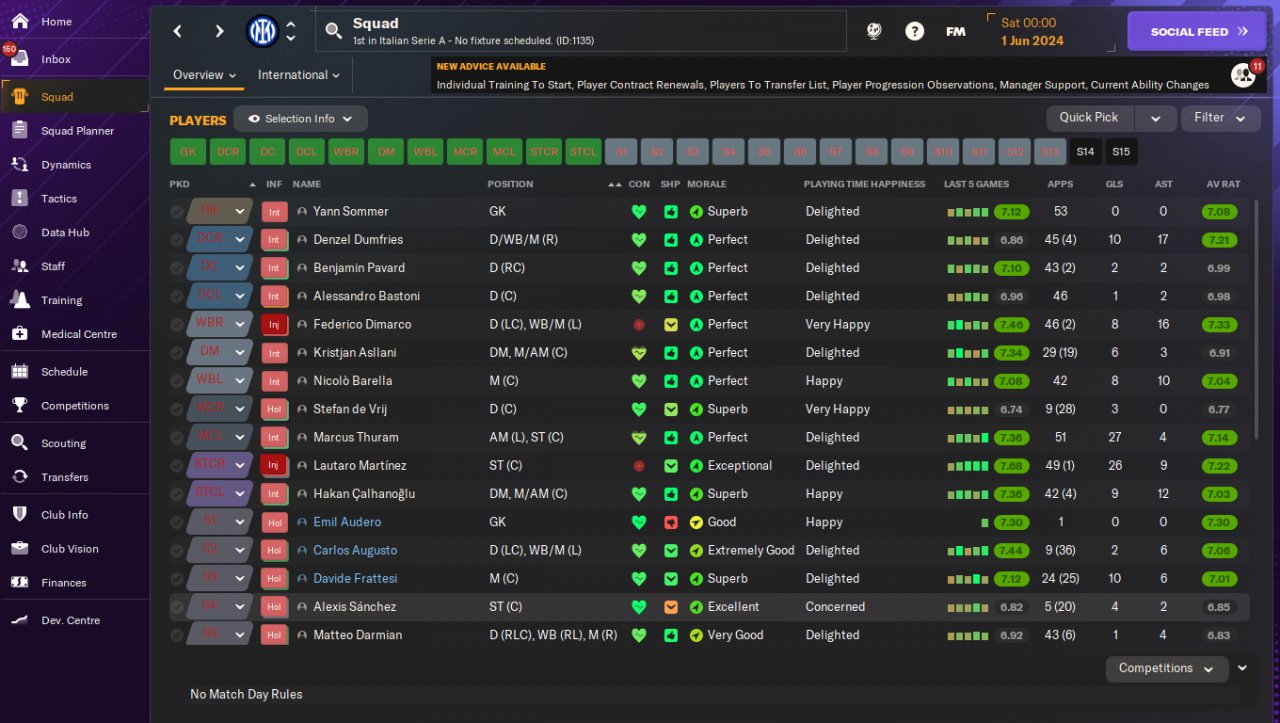The width and height of the screenshot is (1280, 723).
Task: Click the Staff sidebar icon
Action: pyautogui.click(x=20, y=267)
